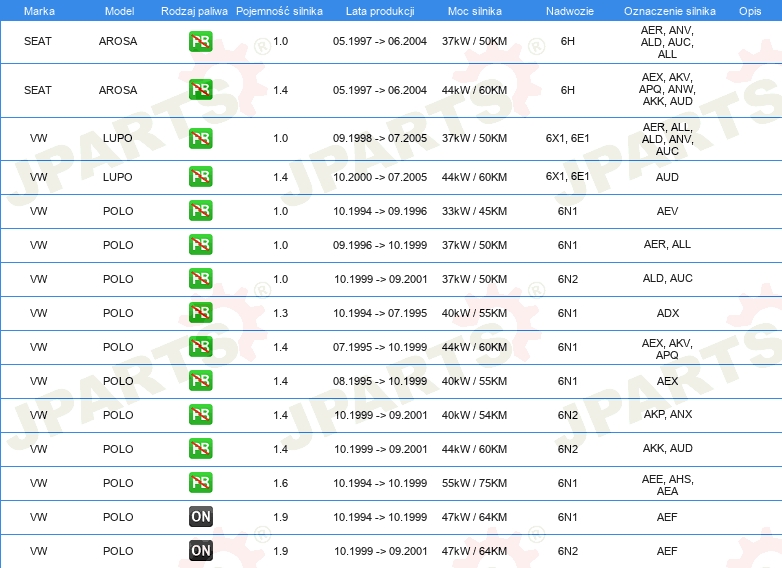Click the production years 10.1994 -> 09.1996
The image size is (782, 568).
tap(380, 211)
